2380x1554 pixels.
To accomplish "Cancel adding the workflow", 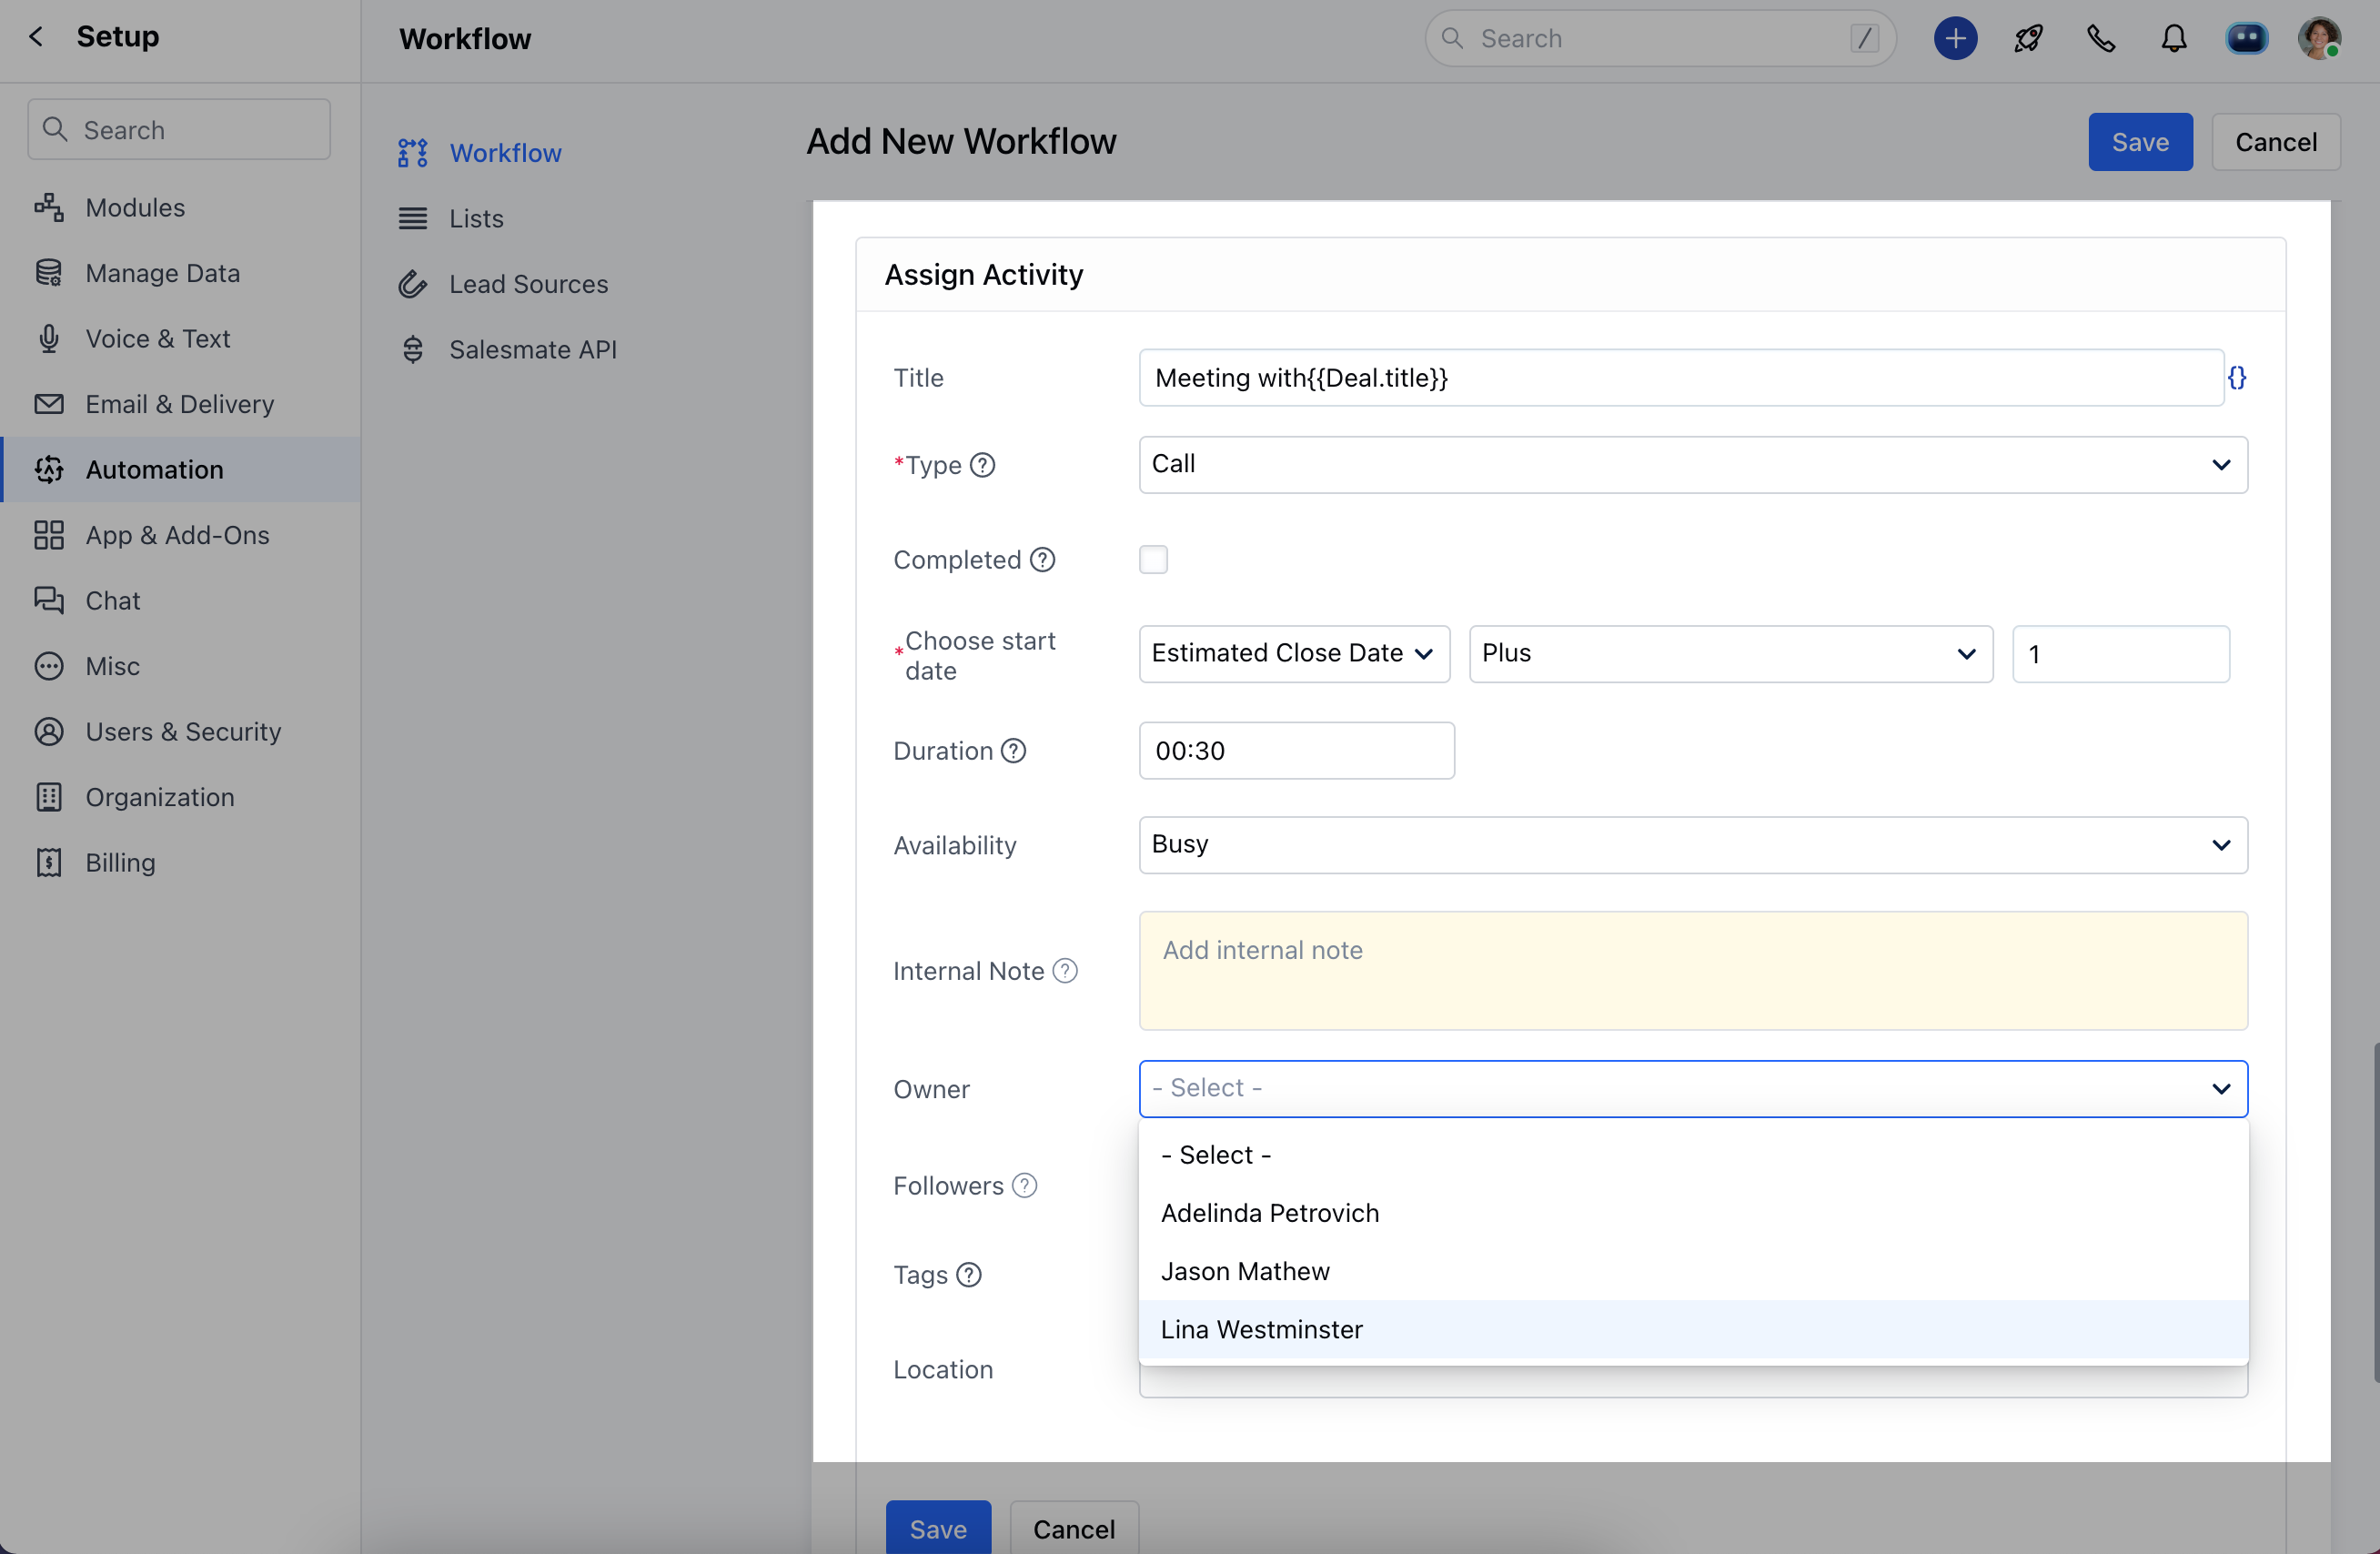I will pos(2276,141).
